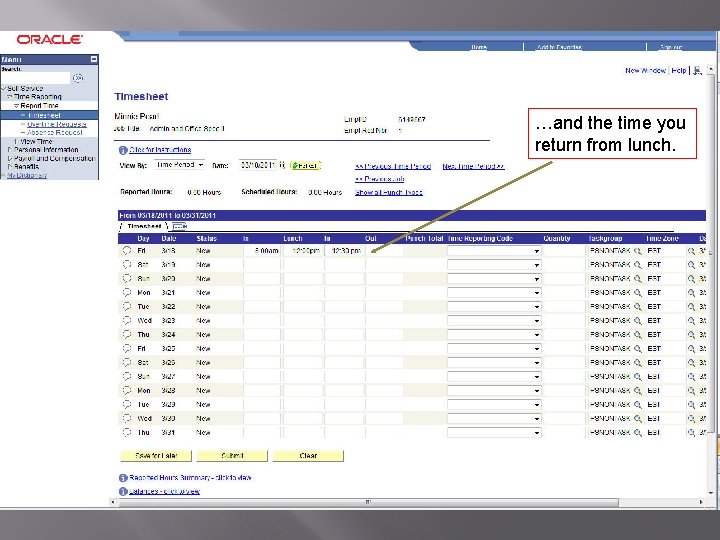The width and height of the screenshot is (720, 540).
Task: Expand Payroll and Compensation in the menu
Action: pos(10,158)
